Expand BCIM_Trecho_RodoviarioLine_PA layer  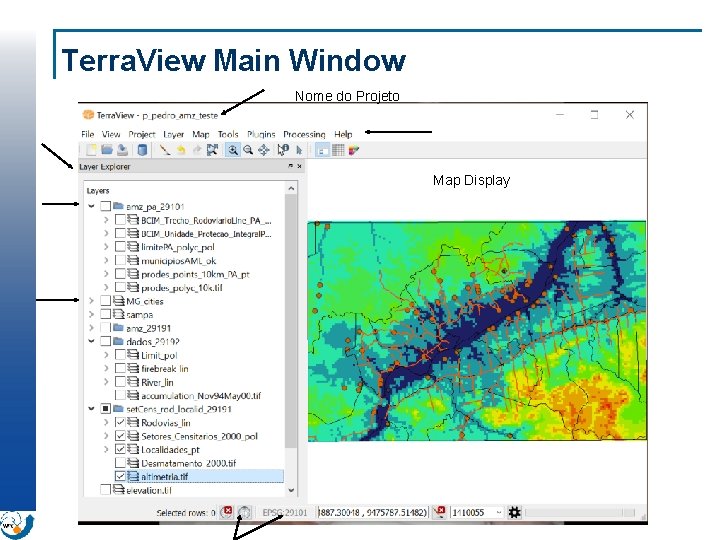(x=106, y=220)
